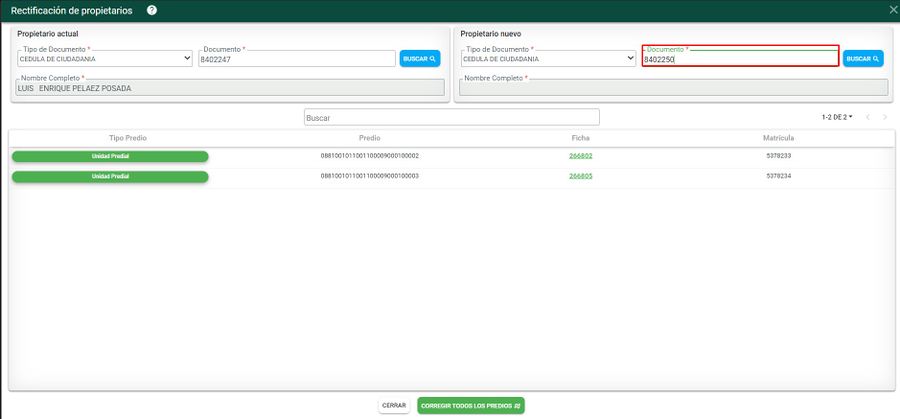Select the second Unidad Predial badge
900x419 pixels.
tap(110, 177)
